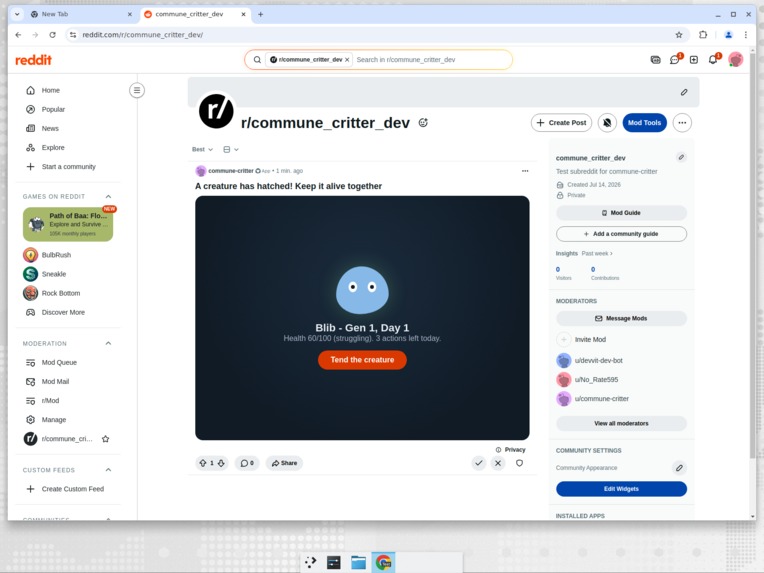Viewport: 764px width, 573px height.
Task: Share the creature post
Action: click(x=285, y=463)
